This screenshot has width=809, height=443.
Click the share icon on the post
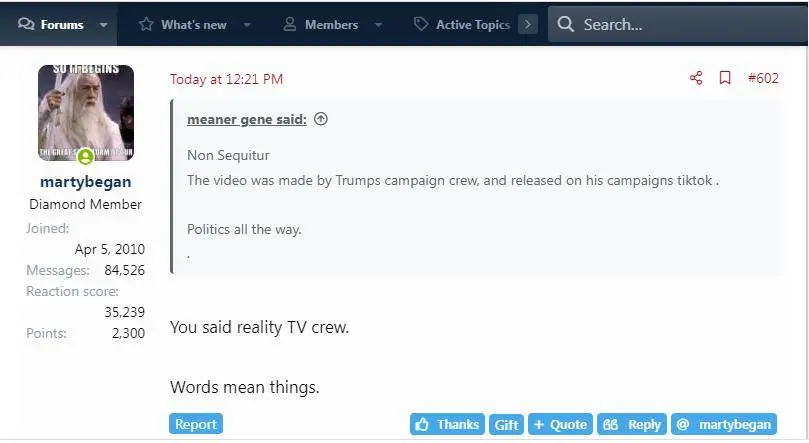coord(696,78)
